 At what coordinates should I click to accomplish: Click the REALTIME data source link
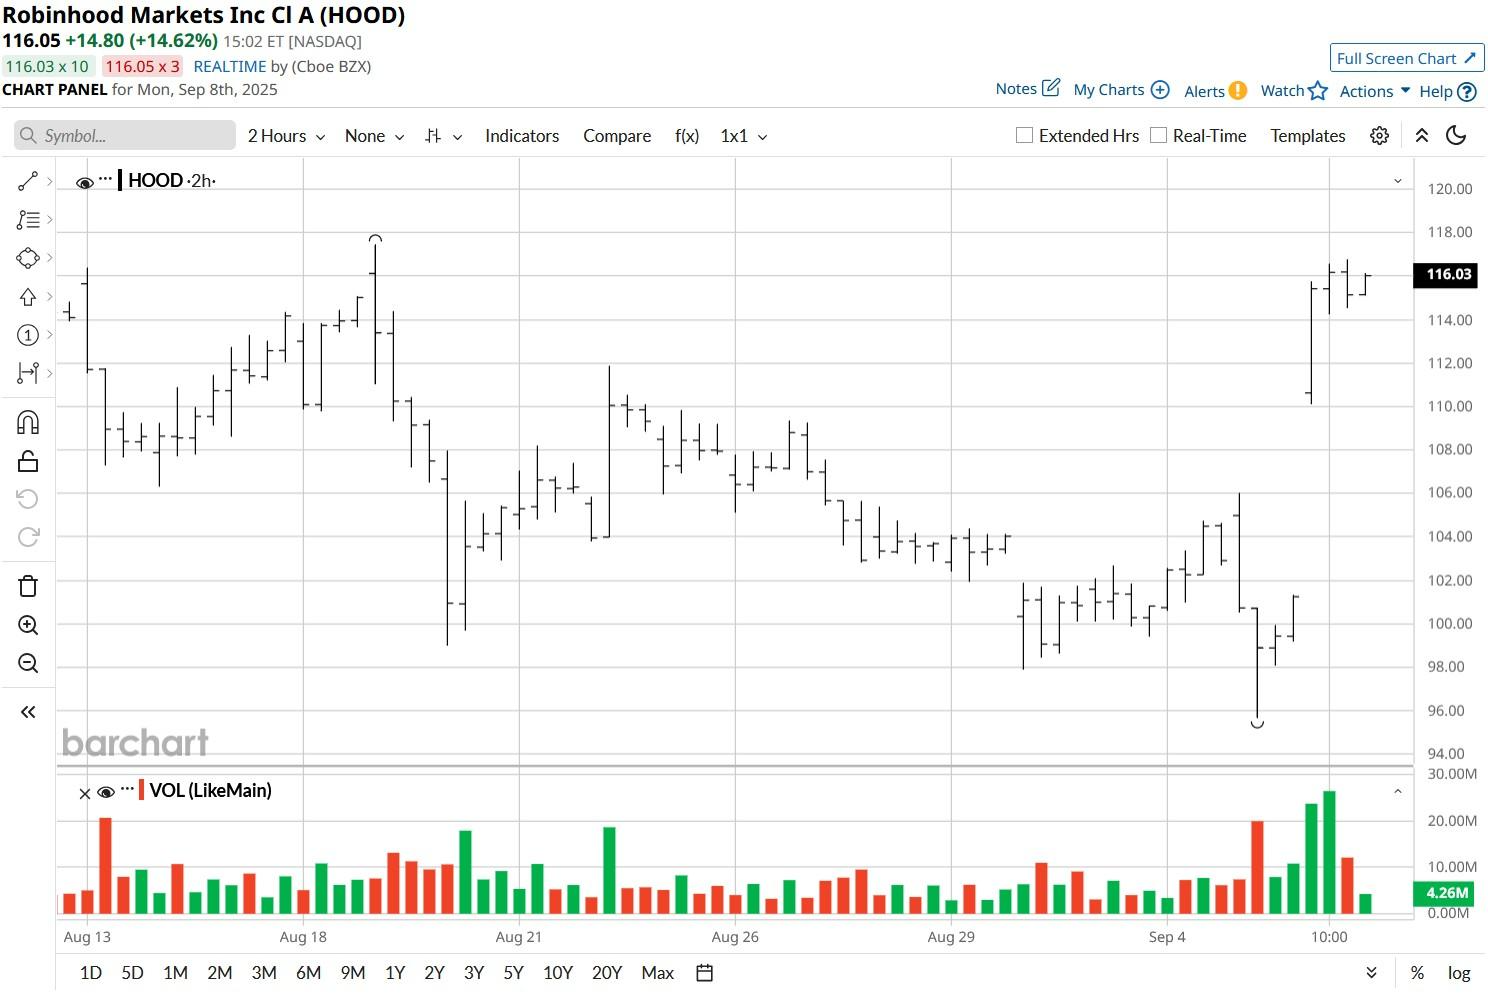click(x=230, y=67)
